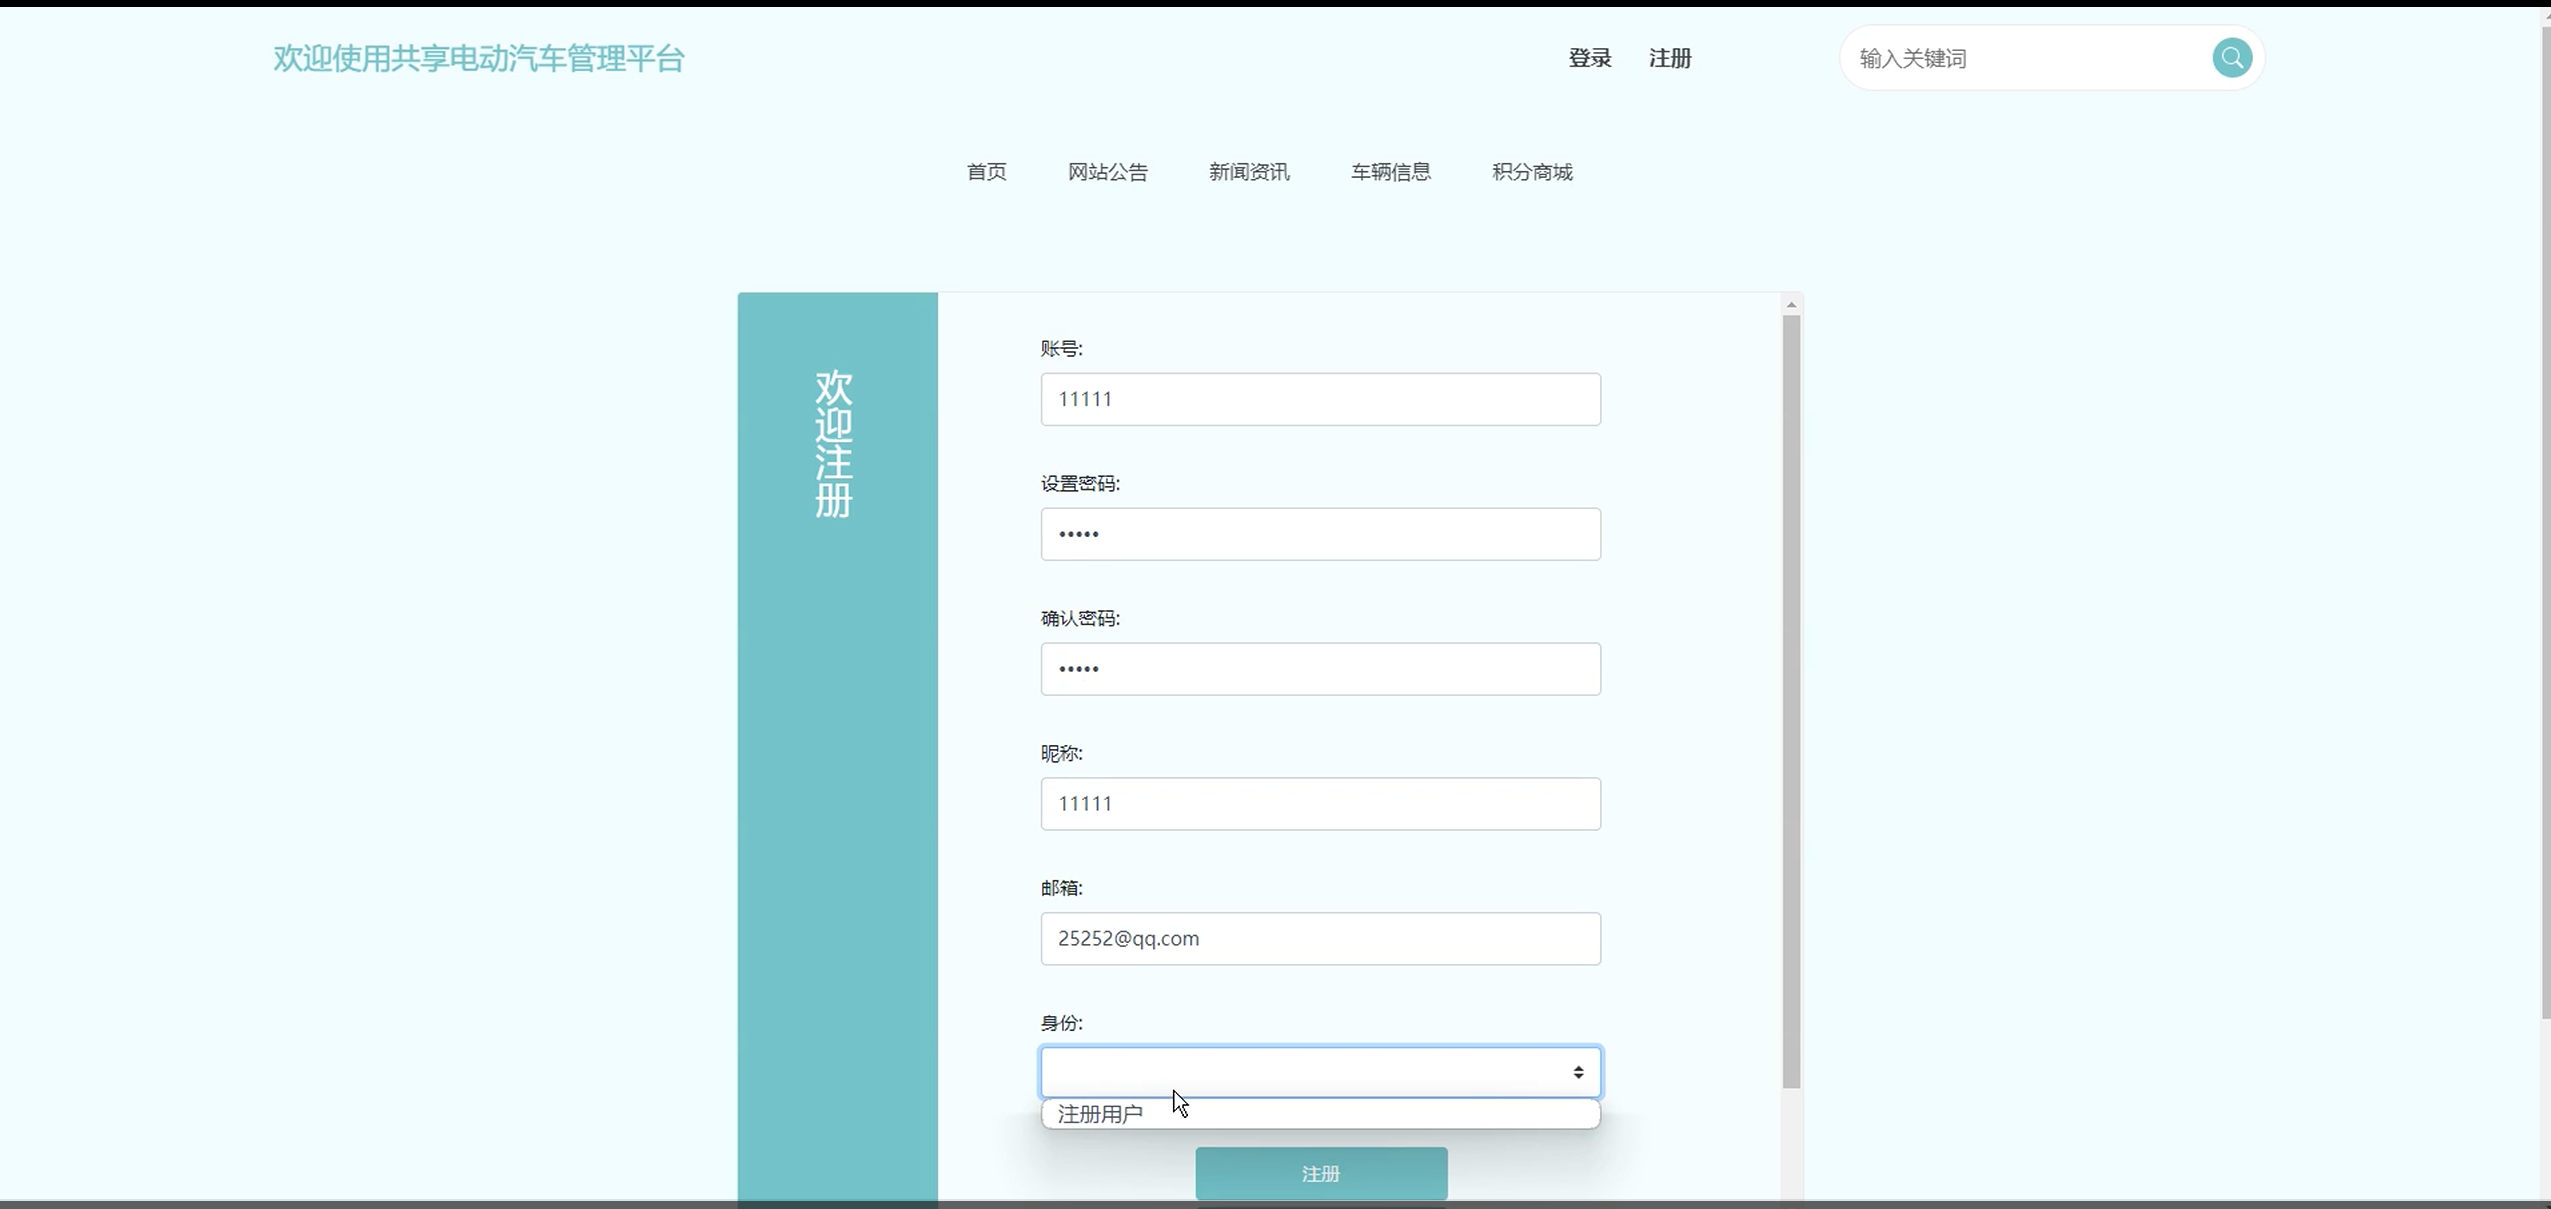
Task: Click the form panel scroll-up arrow
Action: pos(1791,304)
